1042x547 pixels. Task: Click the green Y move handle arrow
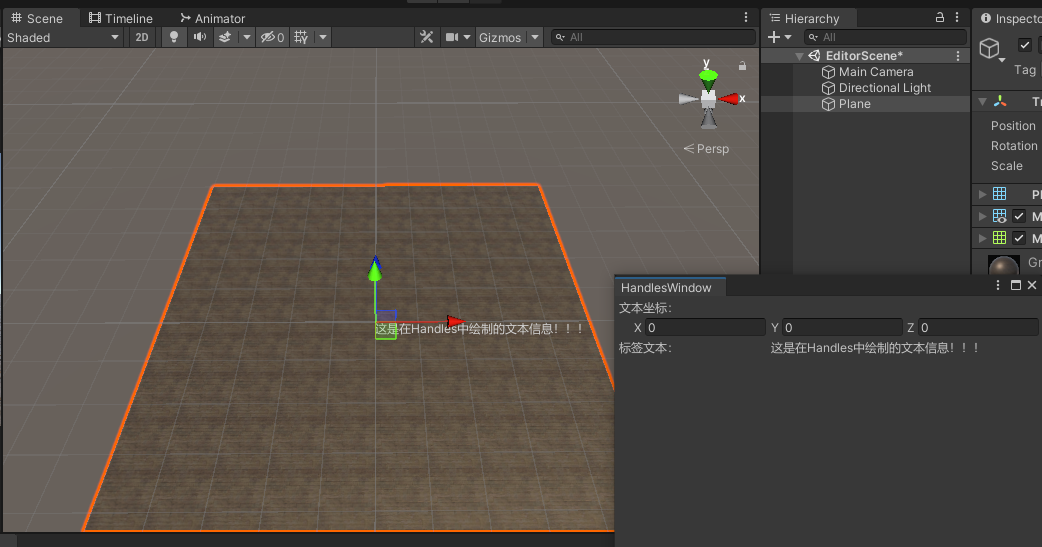coord(375,269)
